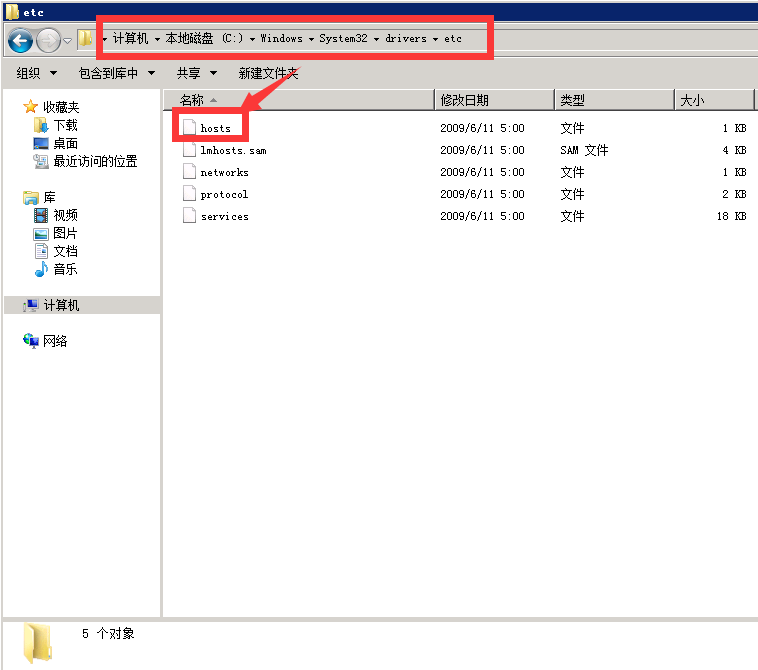Open the 包含到库中 menu
Viewport: 758px width, 670px height.
(x=117, y=73)
